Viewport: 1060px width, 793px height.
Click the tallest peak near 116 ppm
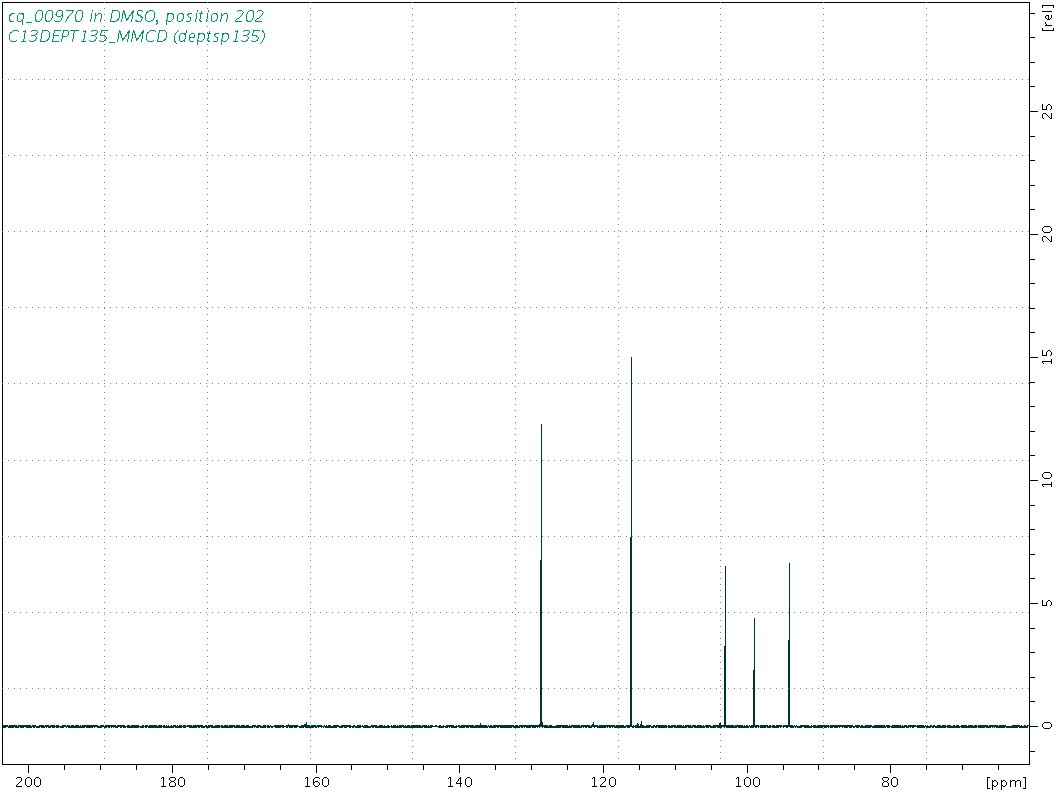(631, 541)
